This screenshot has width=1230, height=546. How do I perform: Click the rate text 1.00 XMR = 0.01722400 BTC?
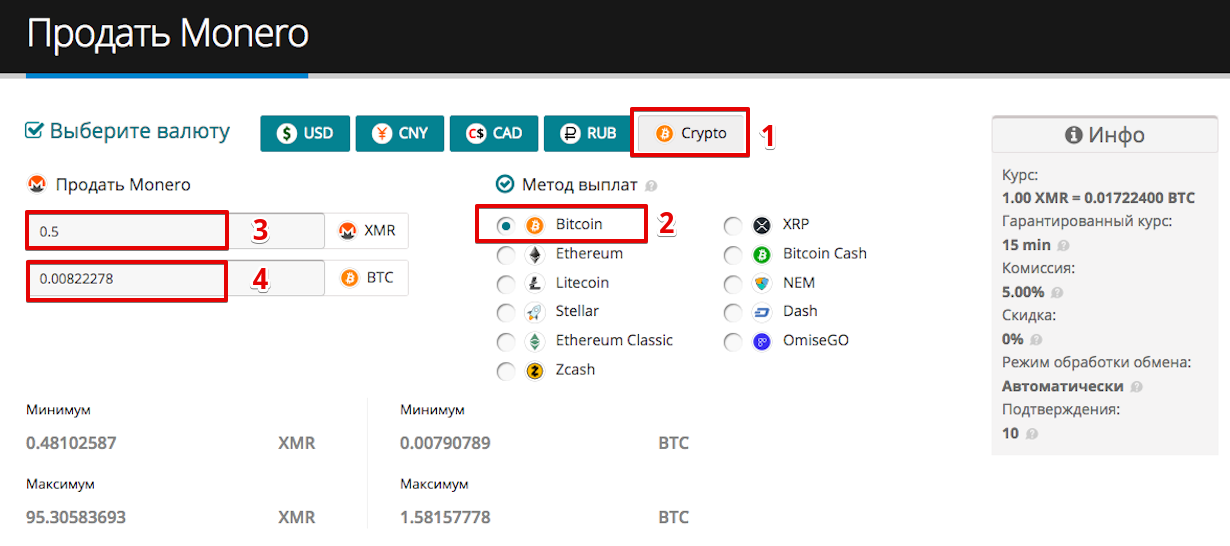(1099, 199)
